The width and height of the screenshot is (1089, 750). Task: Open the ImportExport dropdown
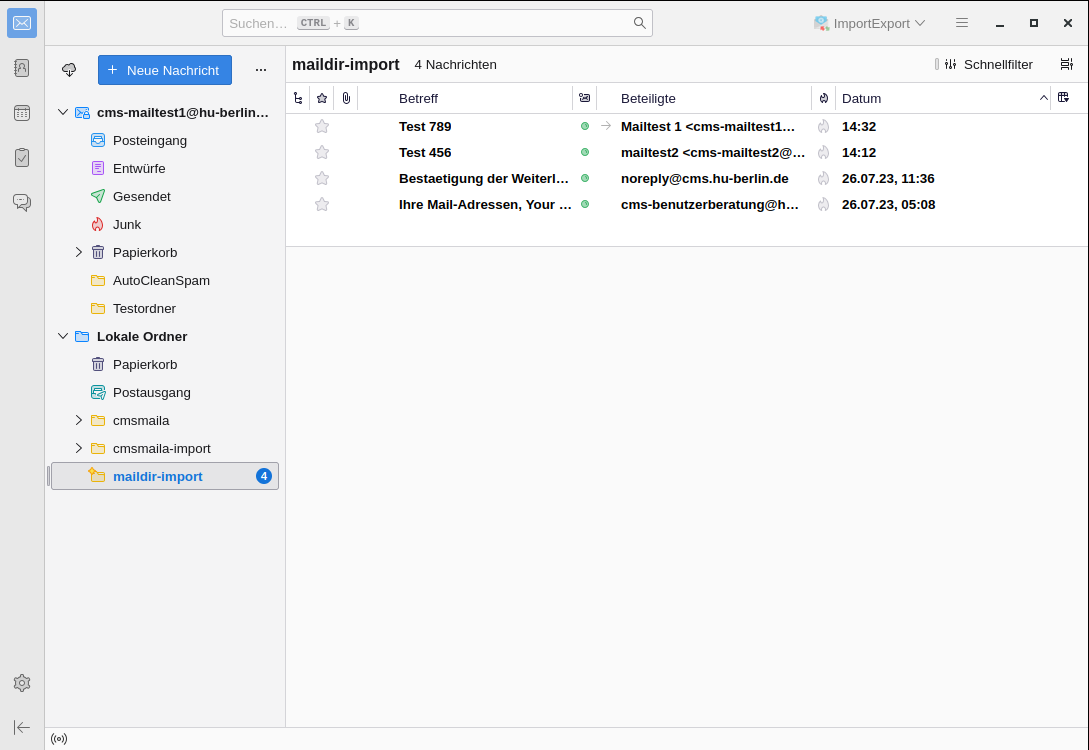(869, 23)
